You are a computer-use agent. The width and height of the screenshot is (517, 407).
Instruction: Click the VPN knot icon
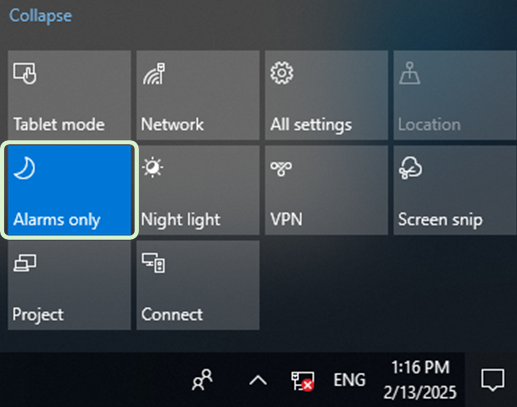point(281,168)
